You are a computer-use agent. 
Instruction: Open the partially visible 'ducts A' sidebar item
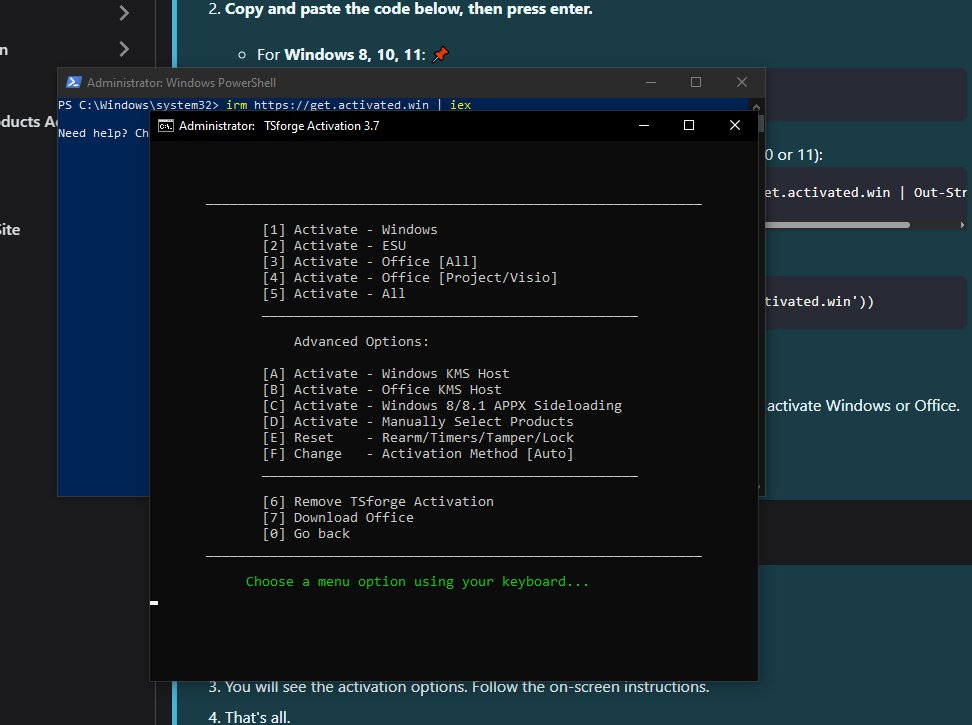[x=28, y=122]
